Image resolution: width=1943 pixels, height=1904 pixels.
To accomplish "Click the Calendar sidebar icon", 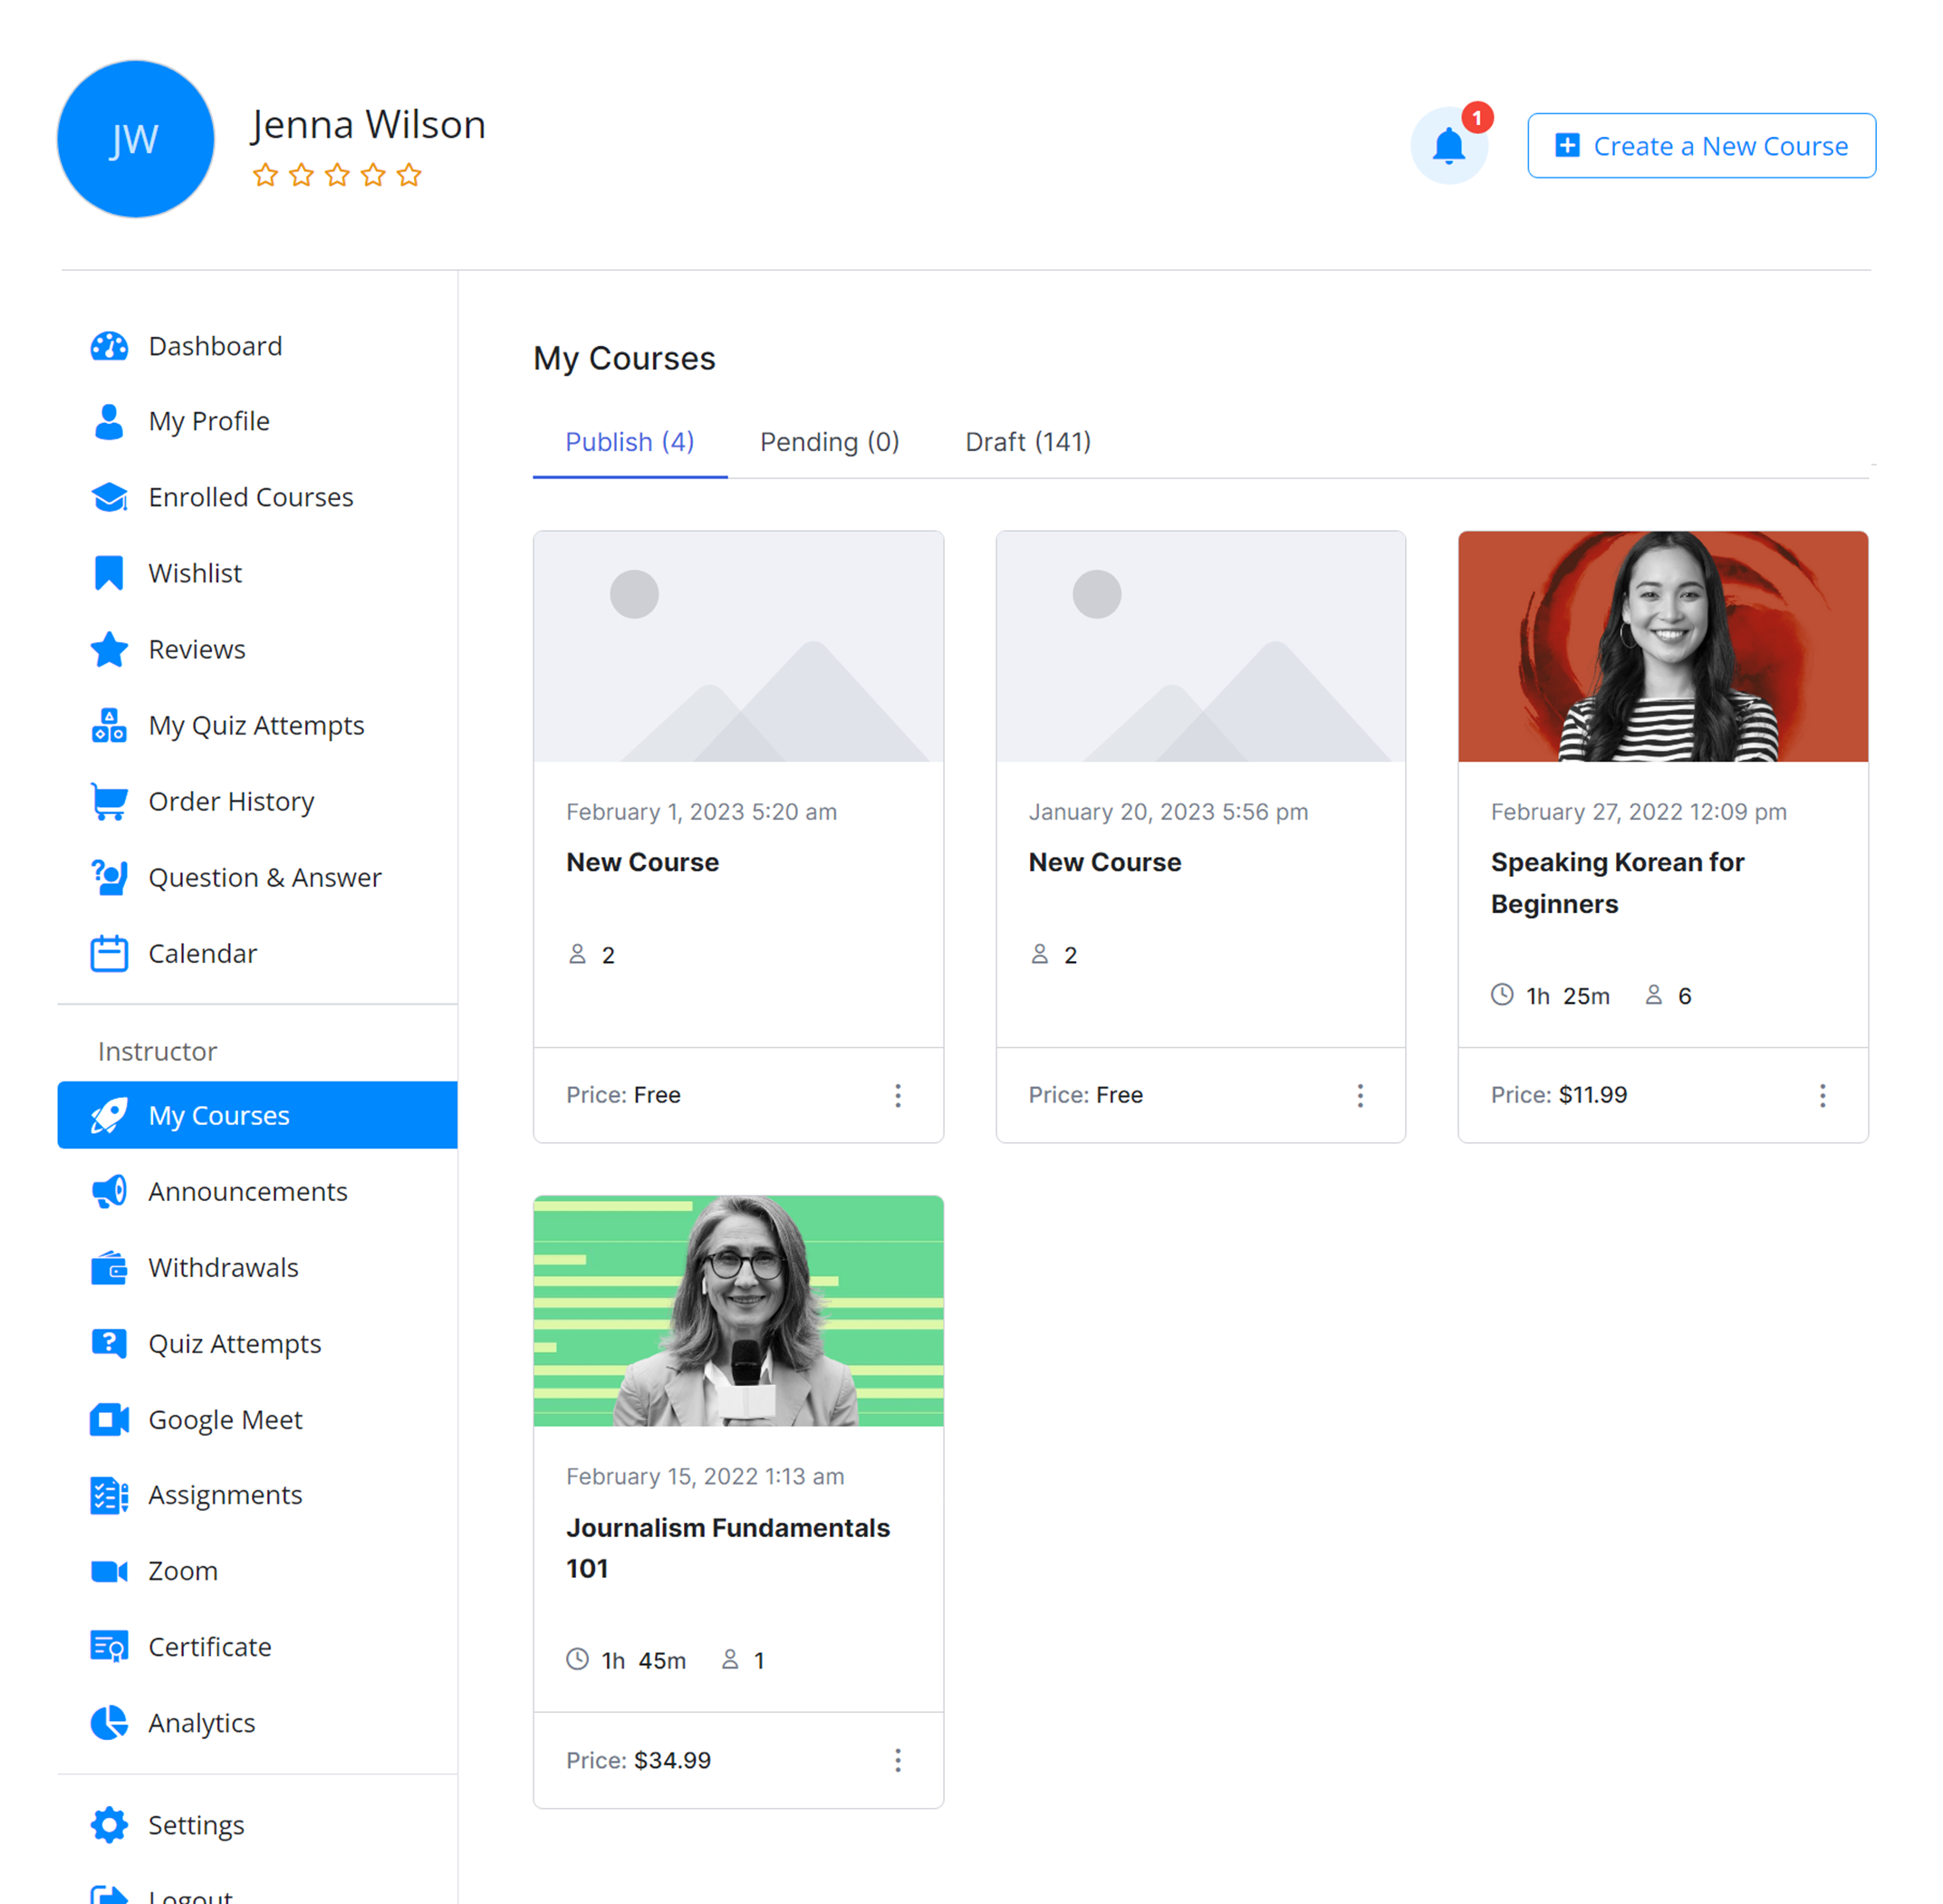I will click(109, 953).
